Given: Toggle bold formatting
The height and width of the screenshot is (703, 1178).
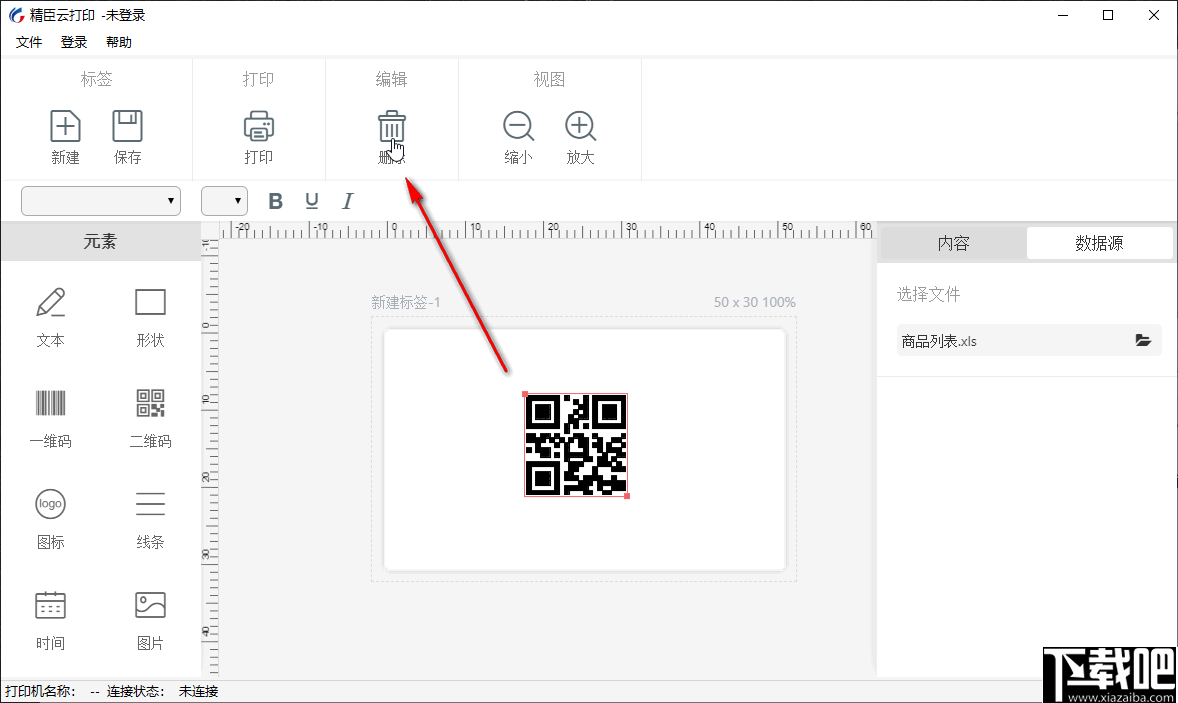Looking at the screenshot, I should pos(275,200).
